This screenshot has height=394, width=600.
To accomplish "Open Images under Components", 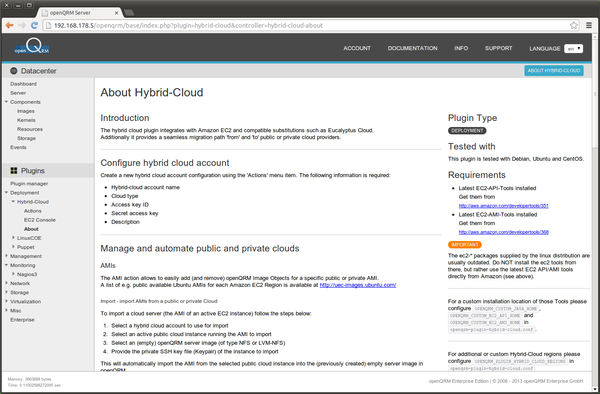I will click(x=26, y=111).
